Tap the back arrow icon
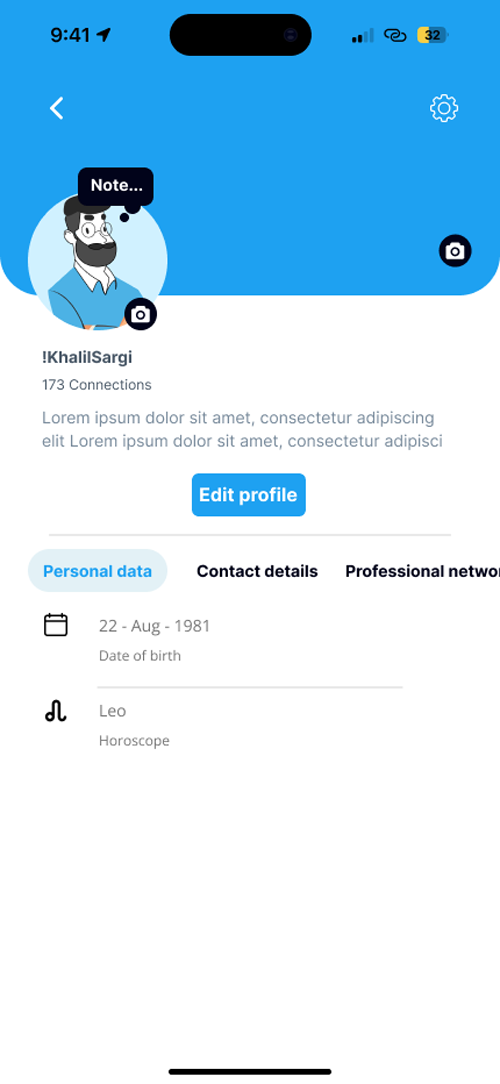 [x=57, y=108]
